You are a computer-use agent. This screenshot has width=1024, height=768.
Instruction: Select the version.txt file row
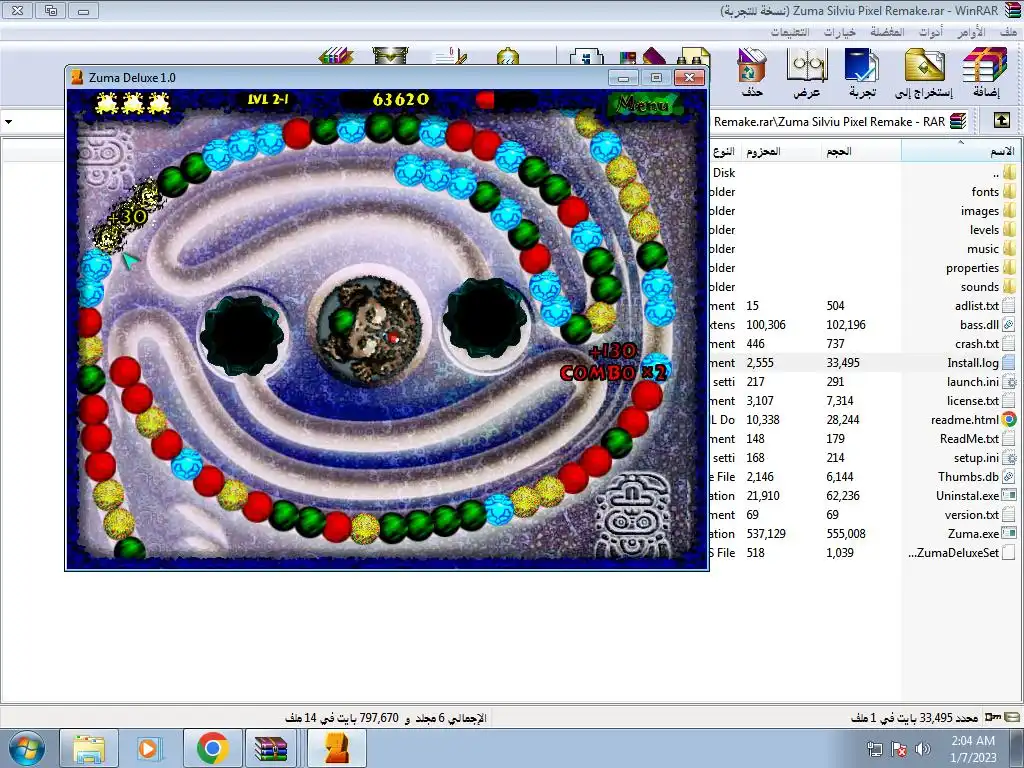[x=863, y=515]
